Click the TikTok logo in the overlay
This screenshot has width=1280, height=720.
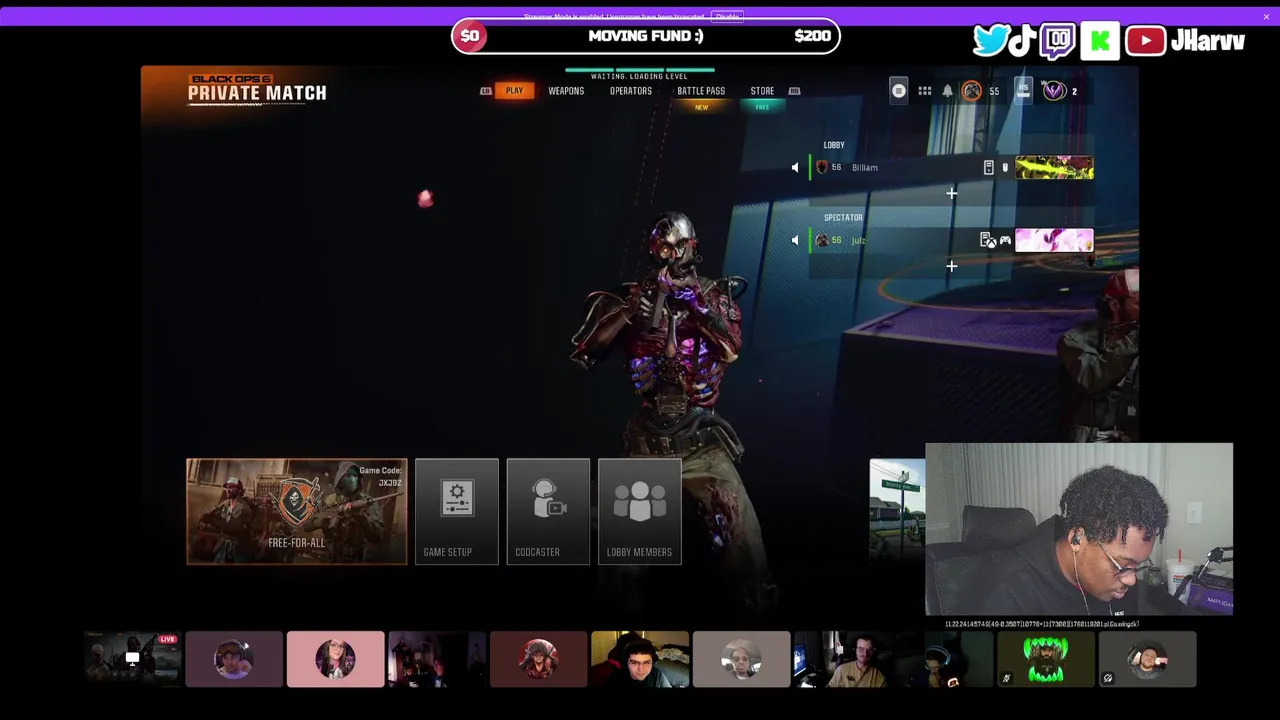[x=1022, y=41]
